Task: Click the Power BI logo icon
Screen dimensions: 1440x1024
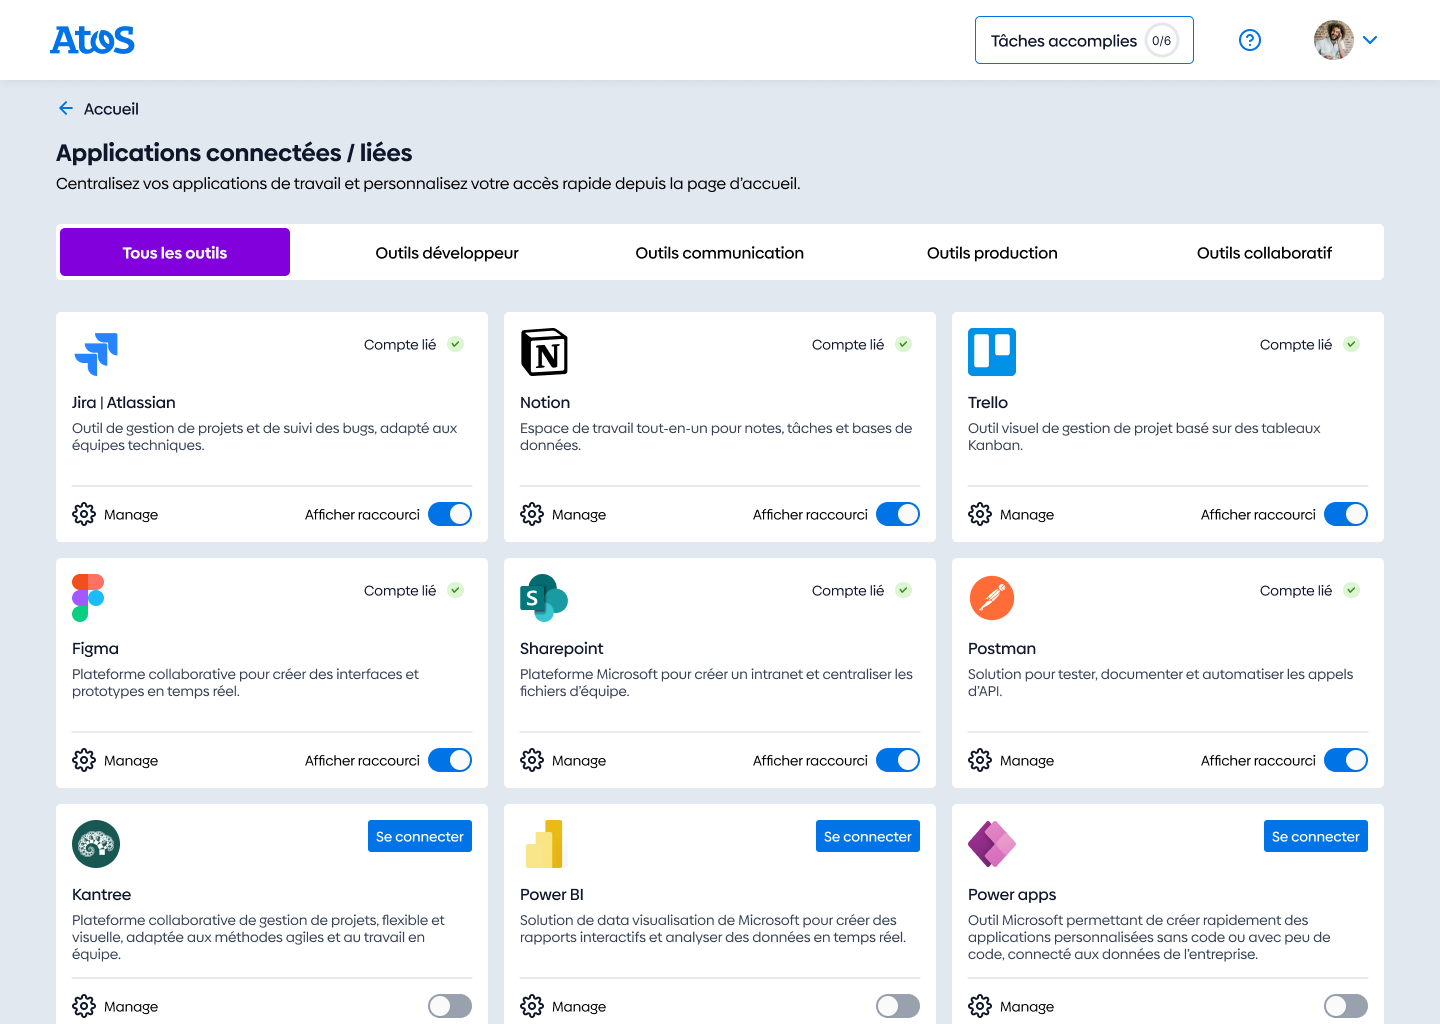Action: click(544, 844)
